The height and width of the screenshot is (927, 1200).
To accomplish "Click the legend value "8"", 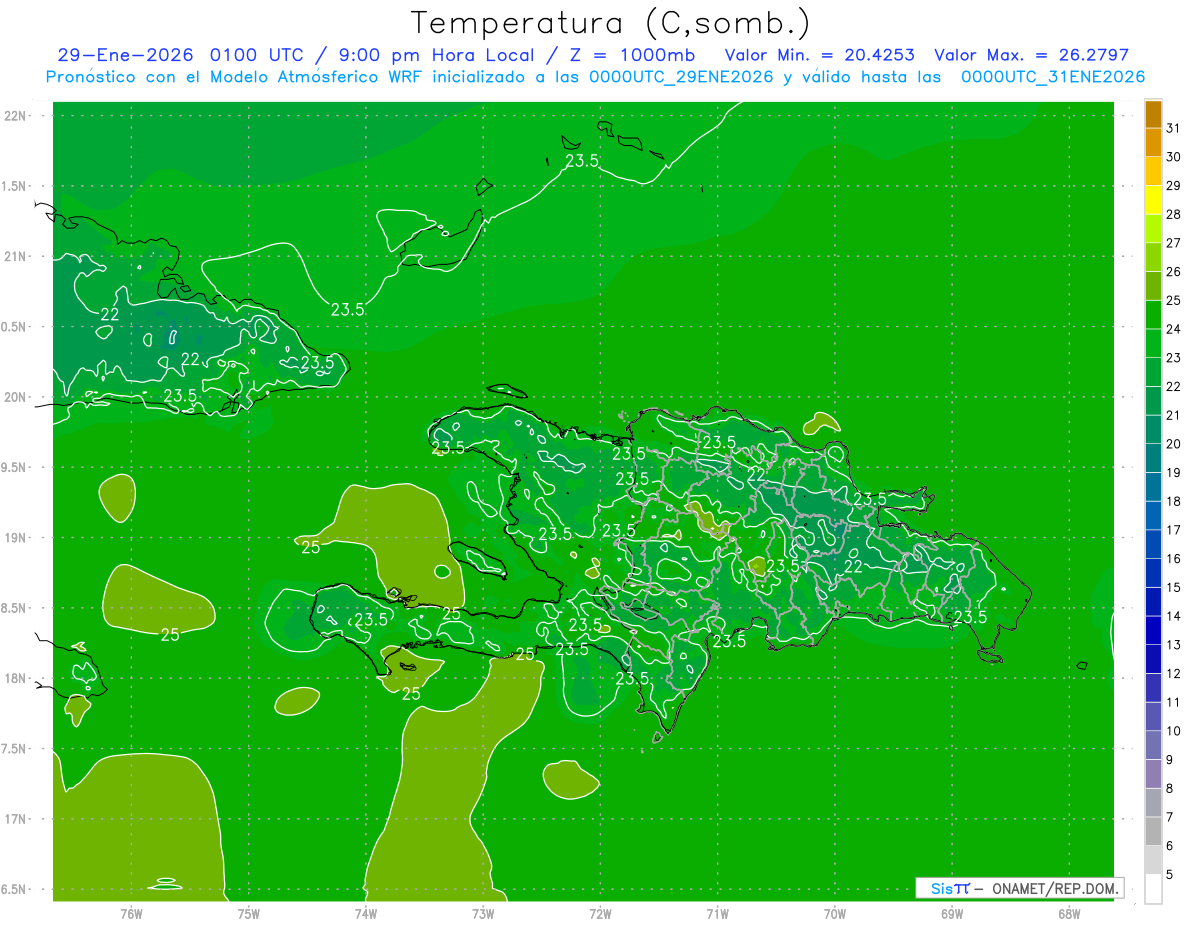I will [x=1171, y=788].
